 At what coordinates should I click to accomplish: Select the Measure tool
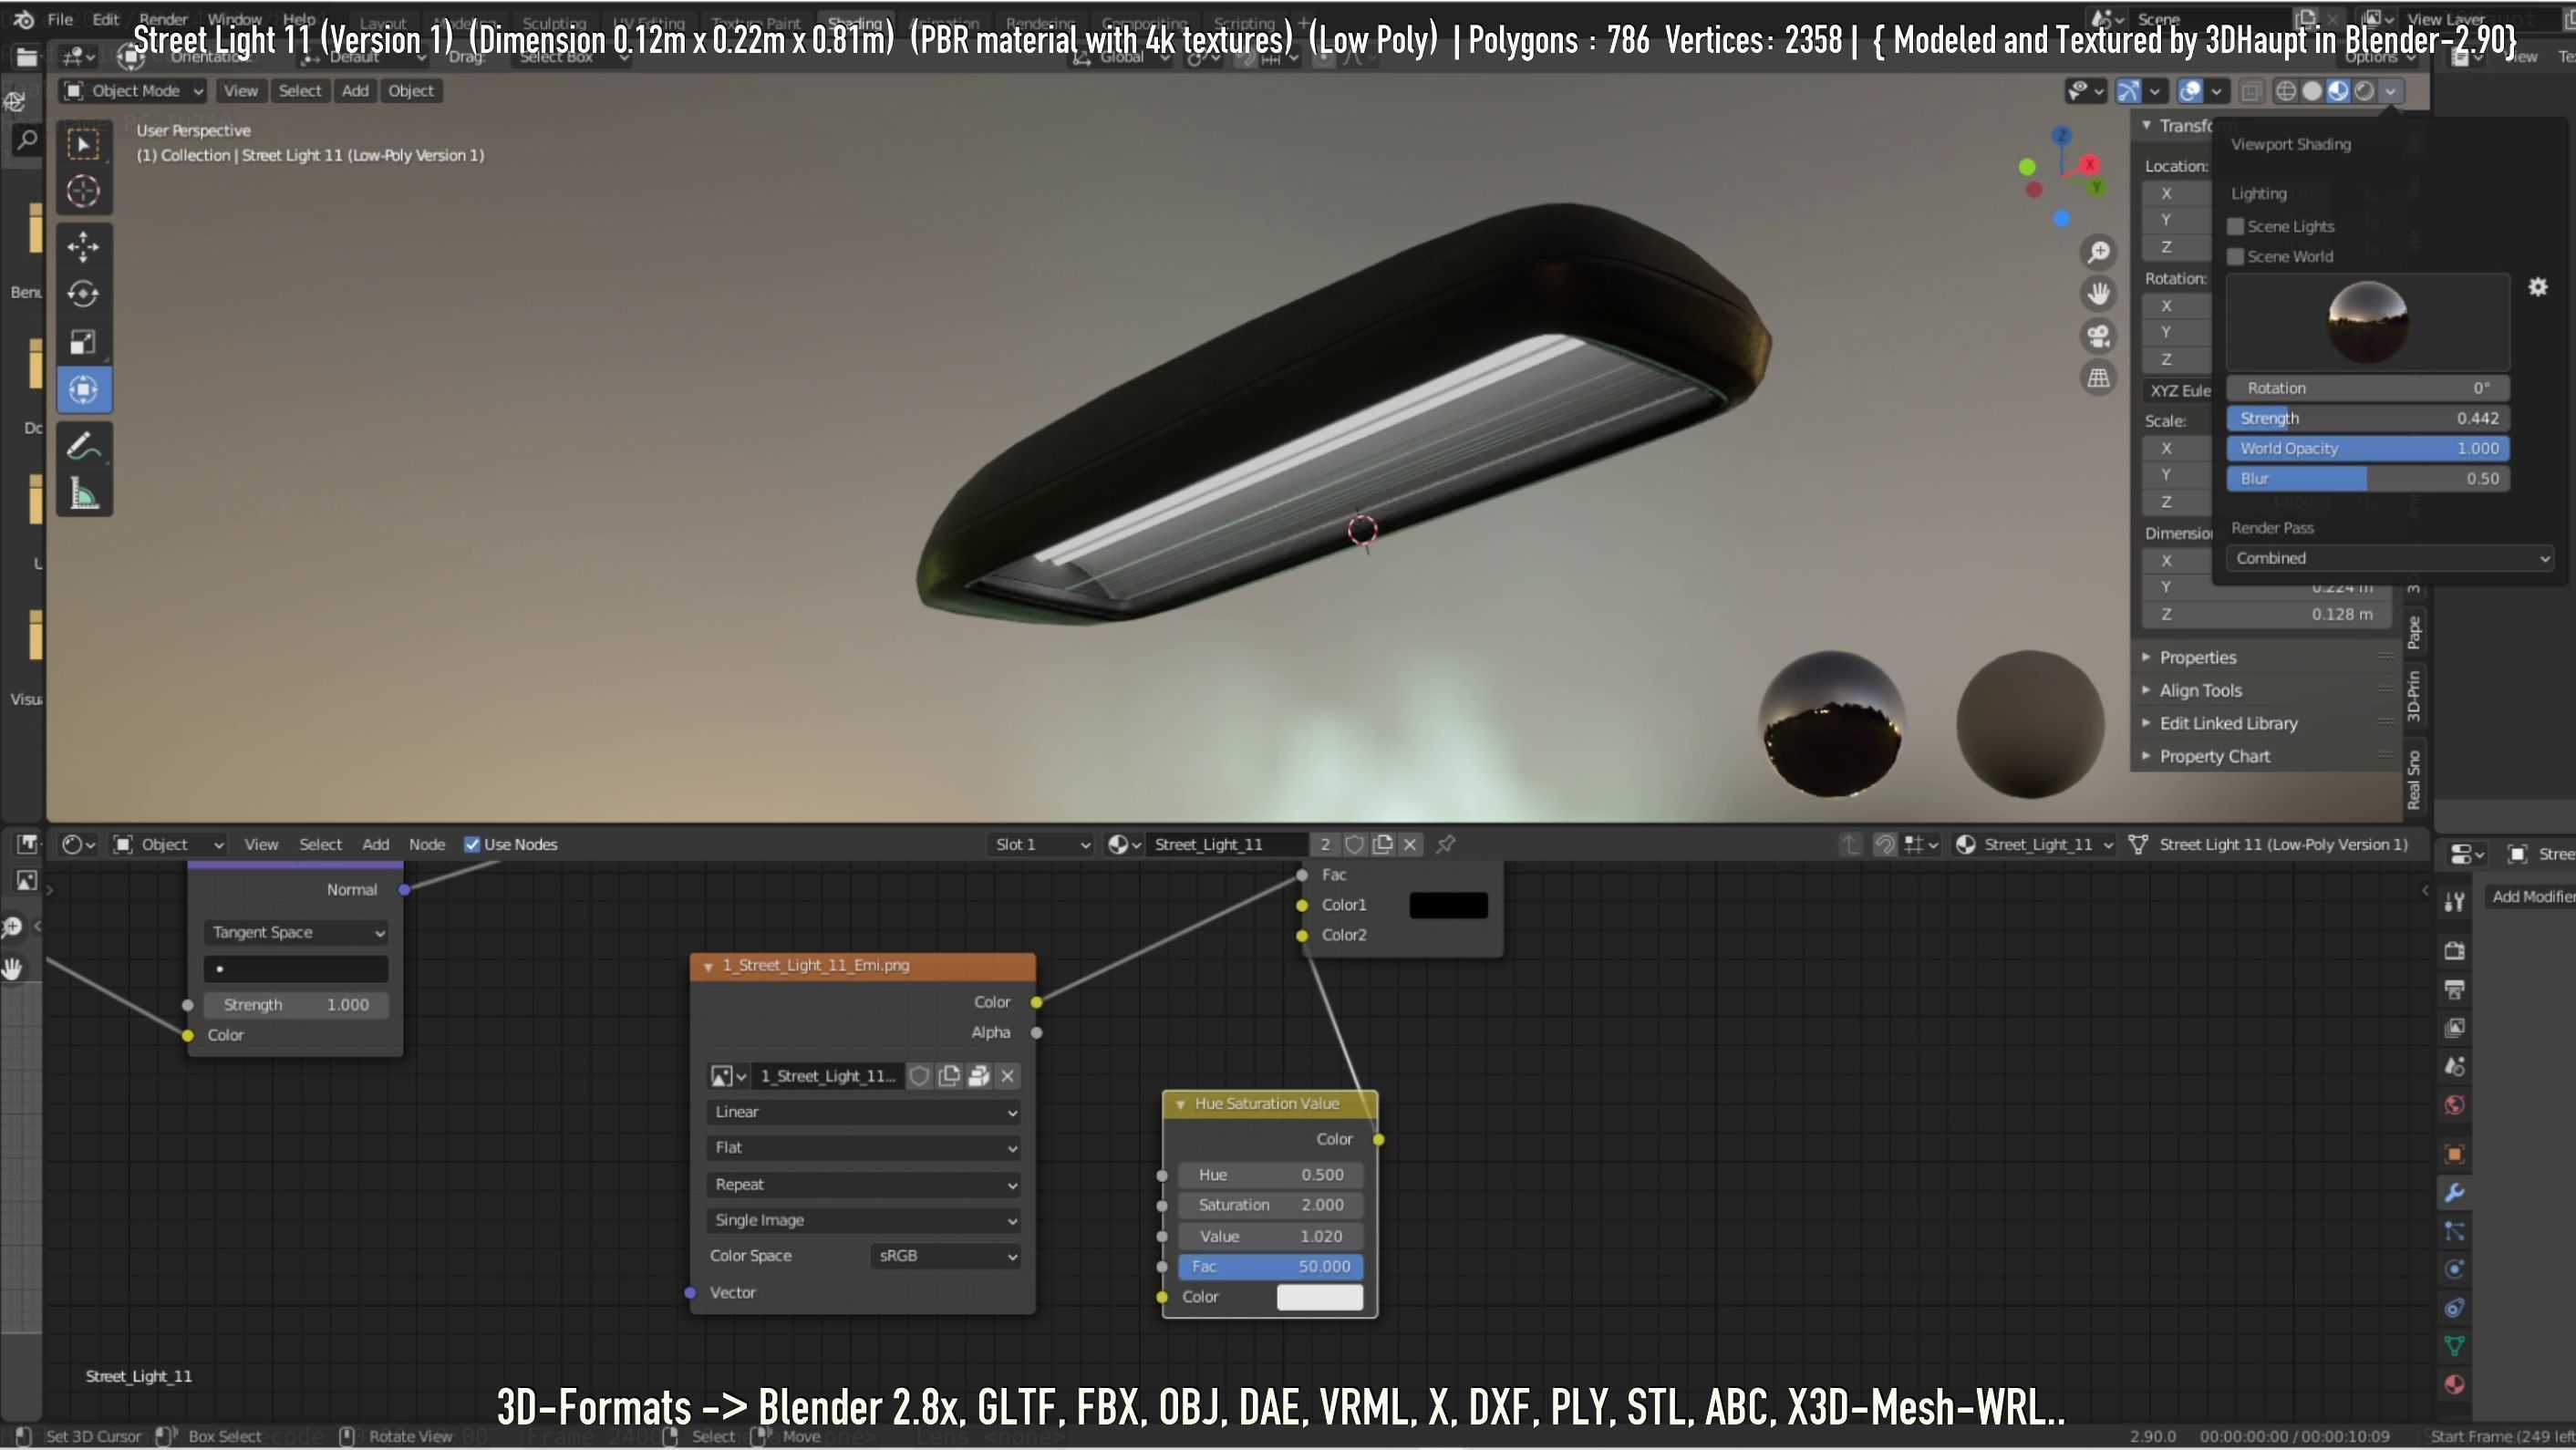[x=84, y=494]
